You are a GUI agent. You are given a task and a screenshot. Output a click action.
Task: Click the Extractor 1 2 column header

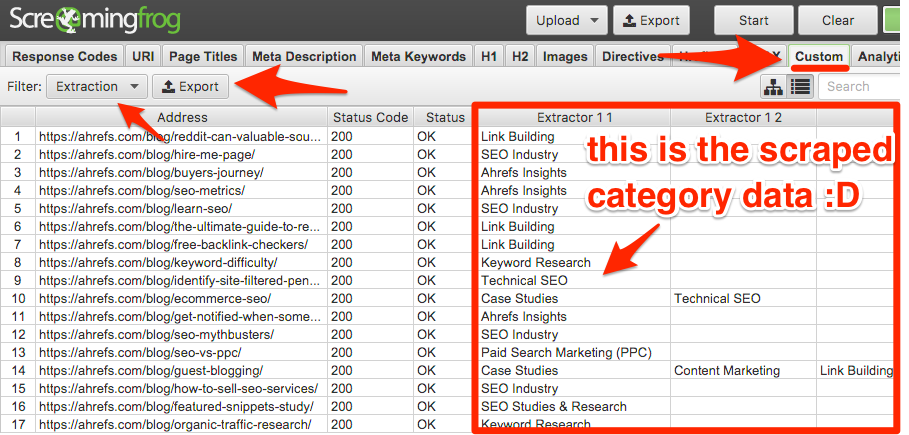(x=744, y=117)
